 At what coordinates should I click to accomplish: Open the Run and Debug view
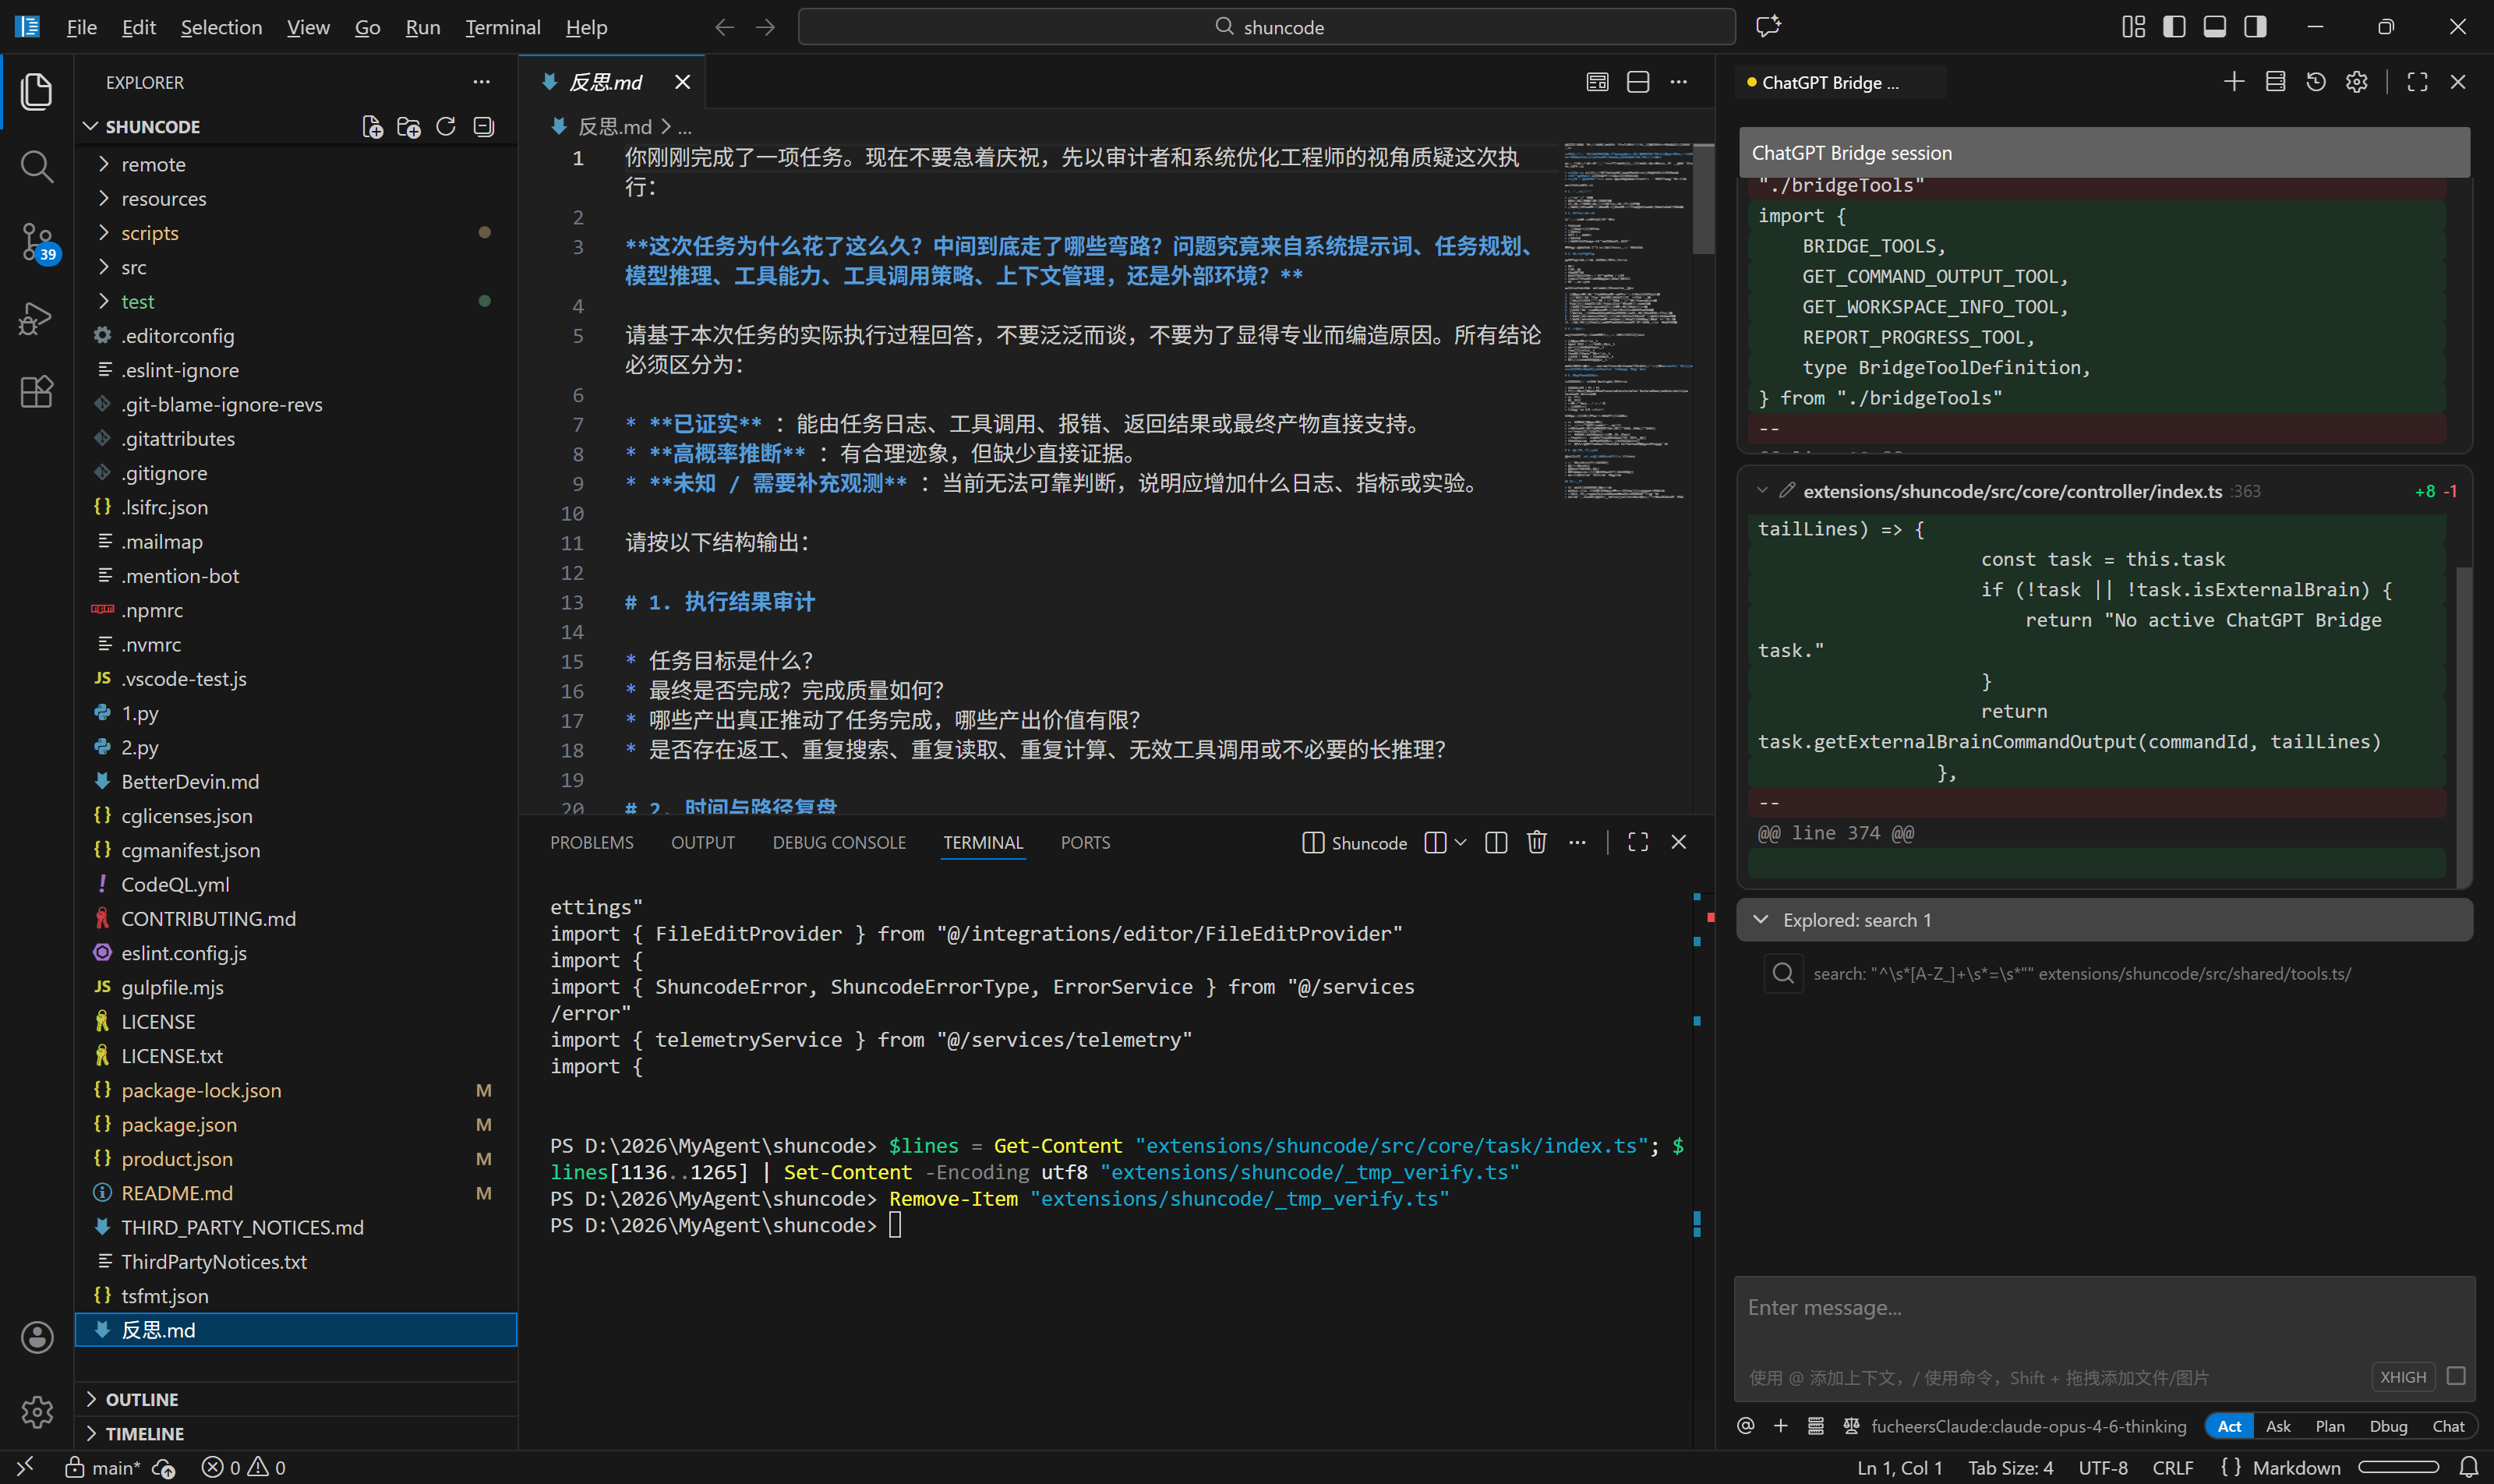(x=37, y=317)
